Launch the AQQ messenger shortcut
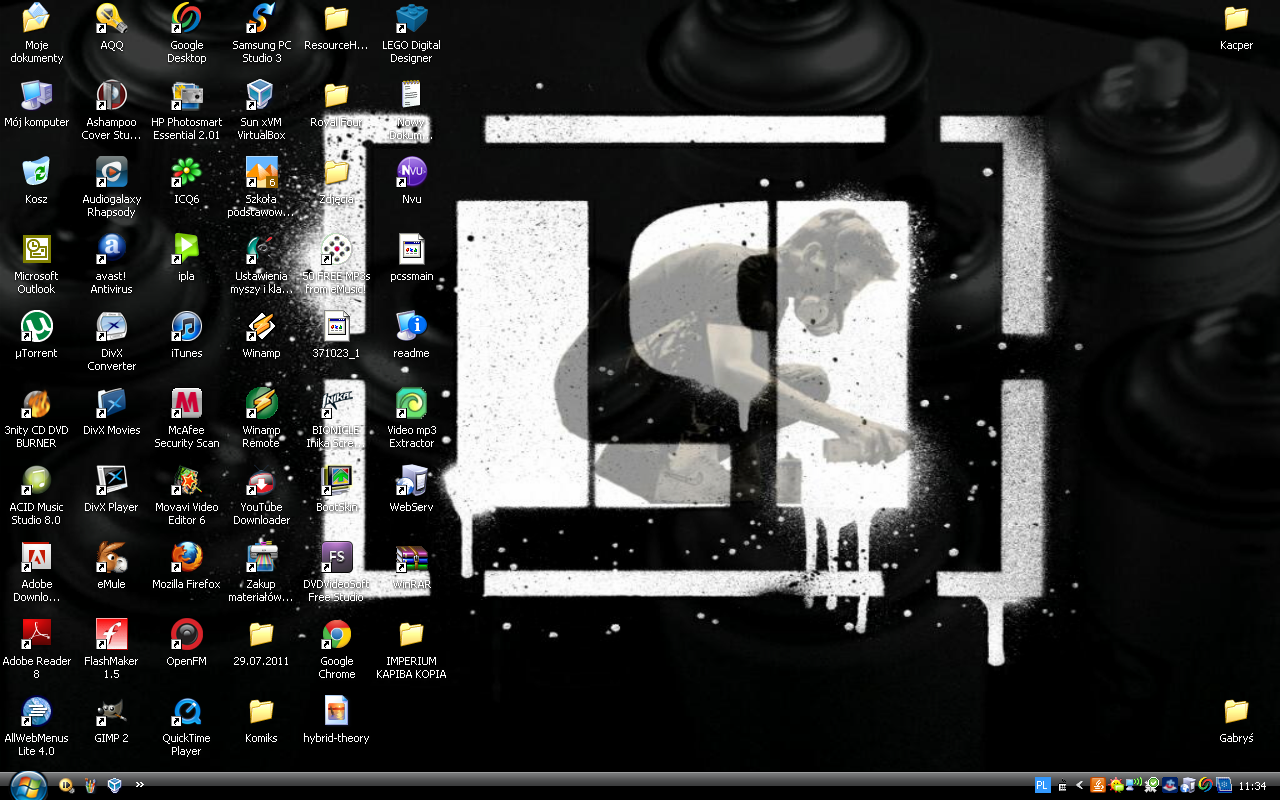Screen dimensions: 1280x800 pyautogui.click(x=112, y=27)
